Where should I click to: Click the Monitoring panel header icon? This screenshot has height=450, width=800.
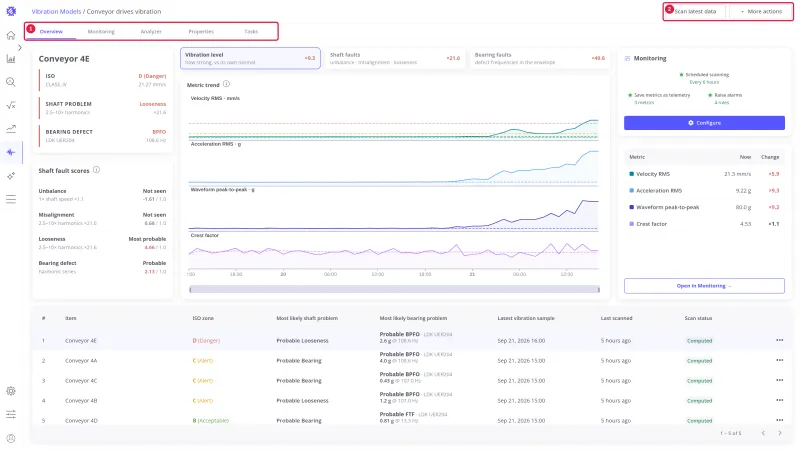click(x=627, y=58)
